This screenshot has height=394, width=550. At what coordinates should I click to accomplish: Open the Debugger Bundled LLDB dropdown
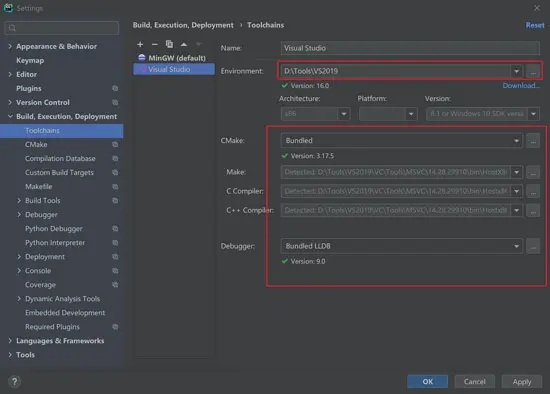coord(402,246)
